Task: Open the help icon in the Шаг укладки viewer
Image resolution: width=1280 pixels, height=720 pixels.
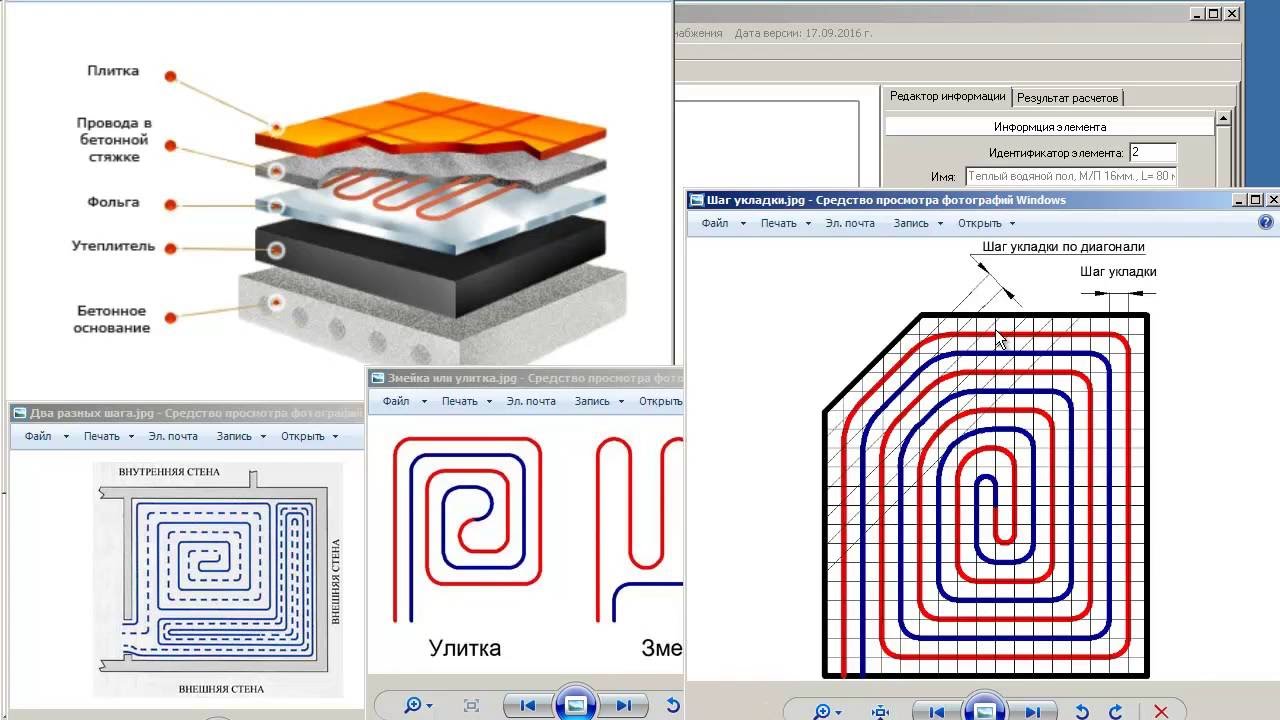Action: pyautogui.click(x=1265, y=223)
